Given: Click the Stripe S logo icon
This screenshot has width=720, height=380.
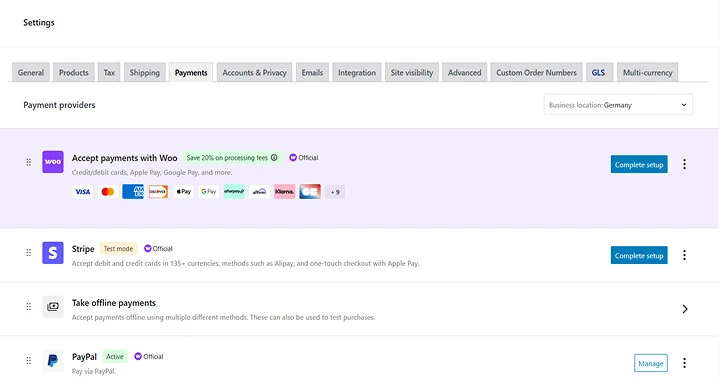Looking at the screenshot, I should click(x=53, y=253).
